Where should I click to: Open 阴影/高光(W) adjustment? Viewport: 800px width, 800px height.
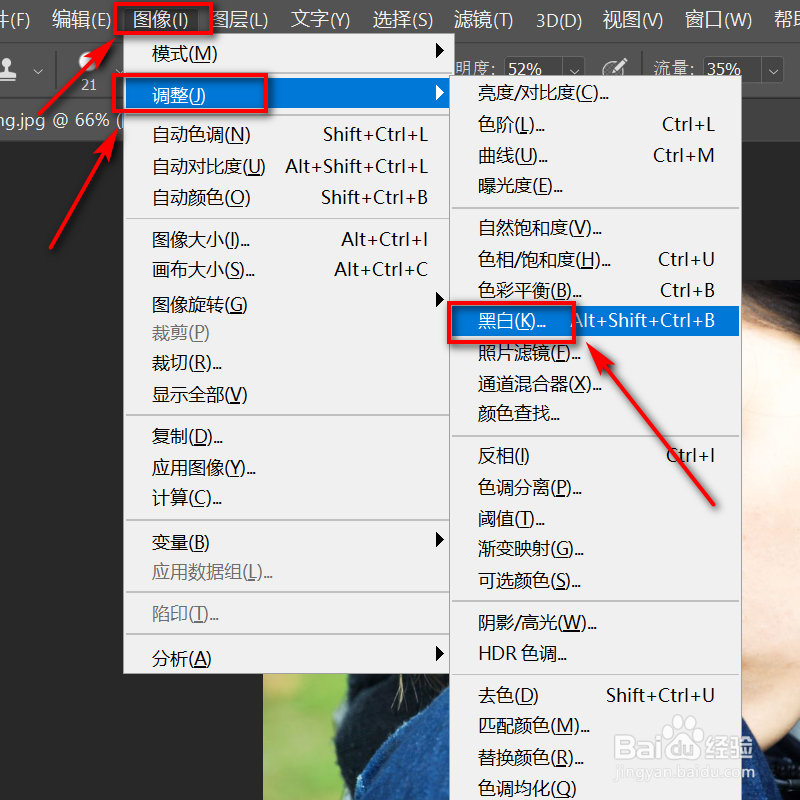click(595, 622)
